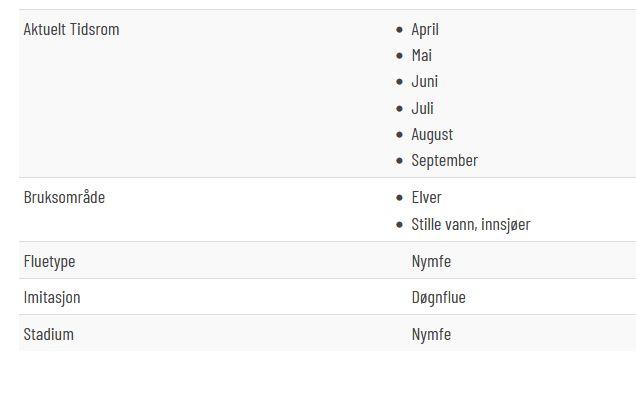Select the Nymfe value beside Fluetype
636x394 pixels.
431,261
